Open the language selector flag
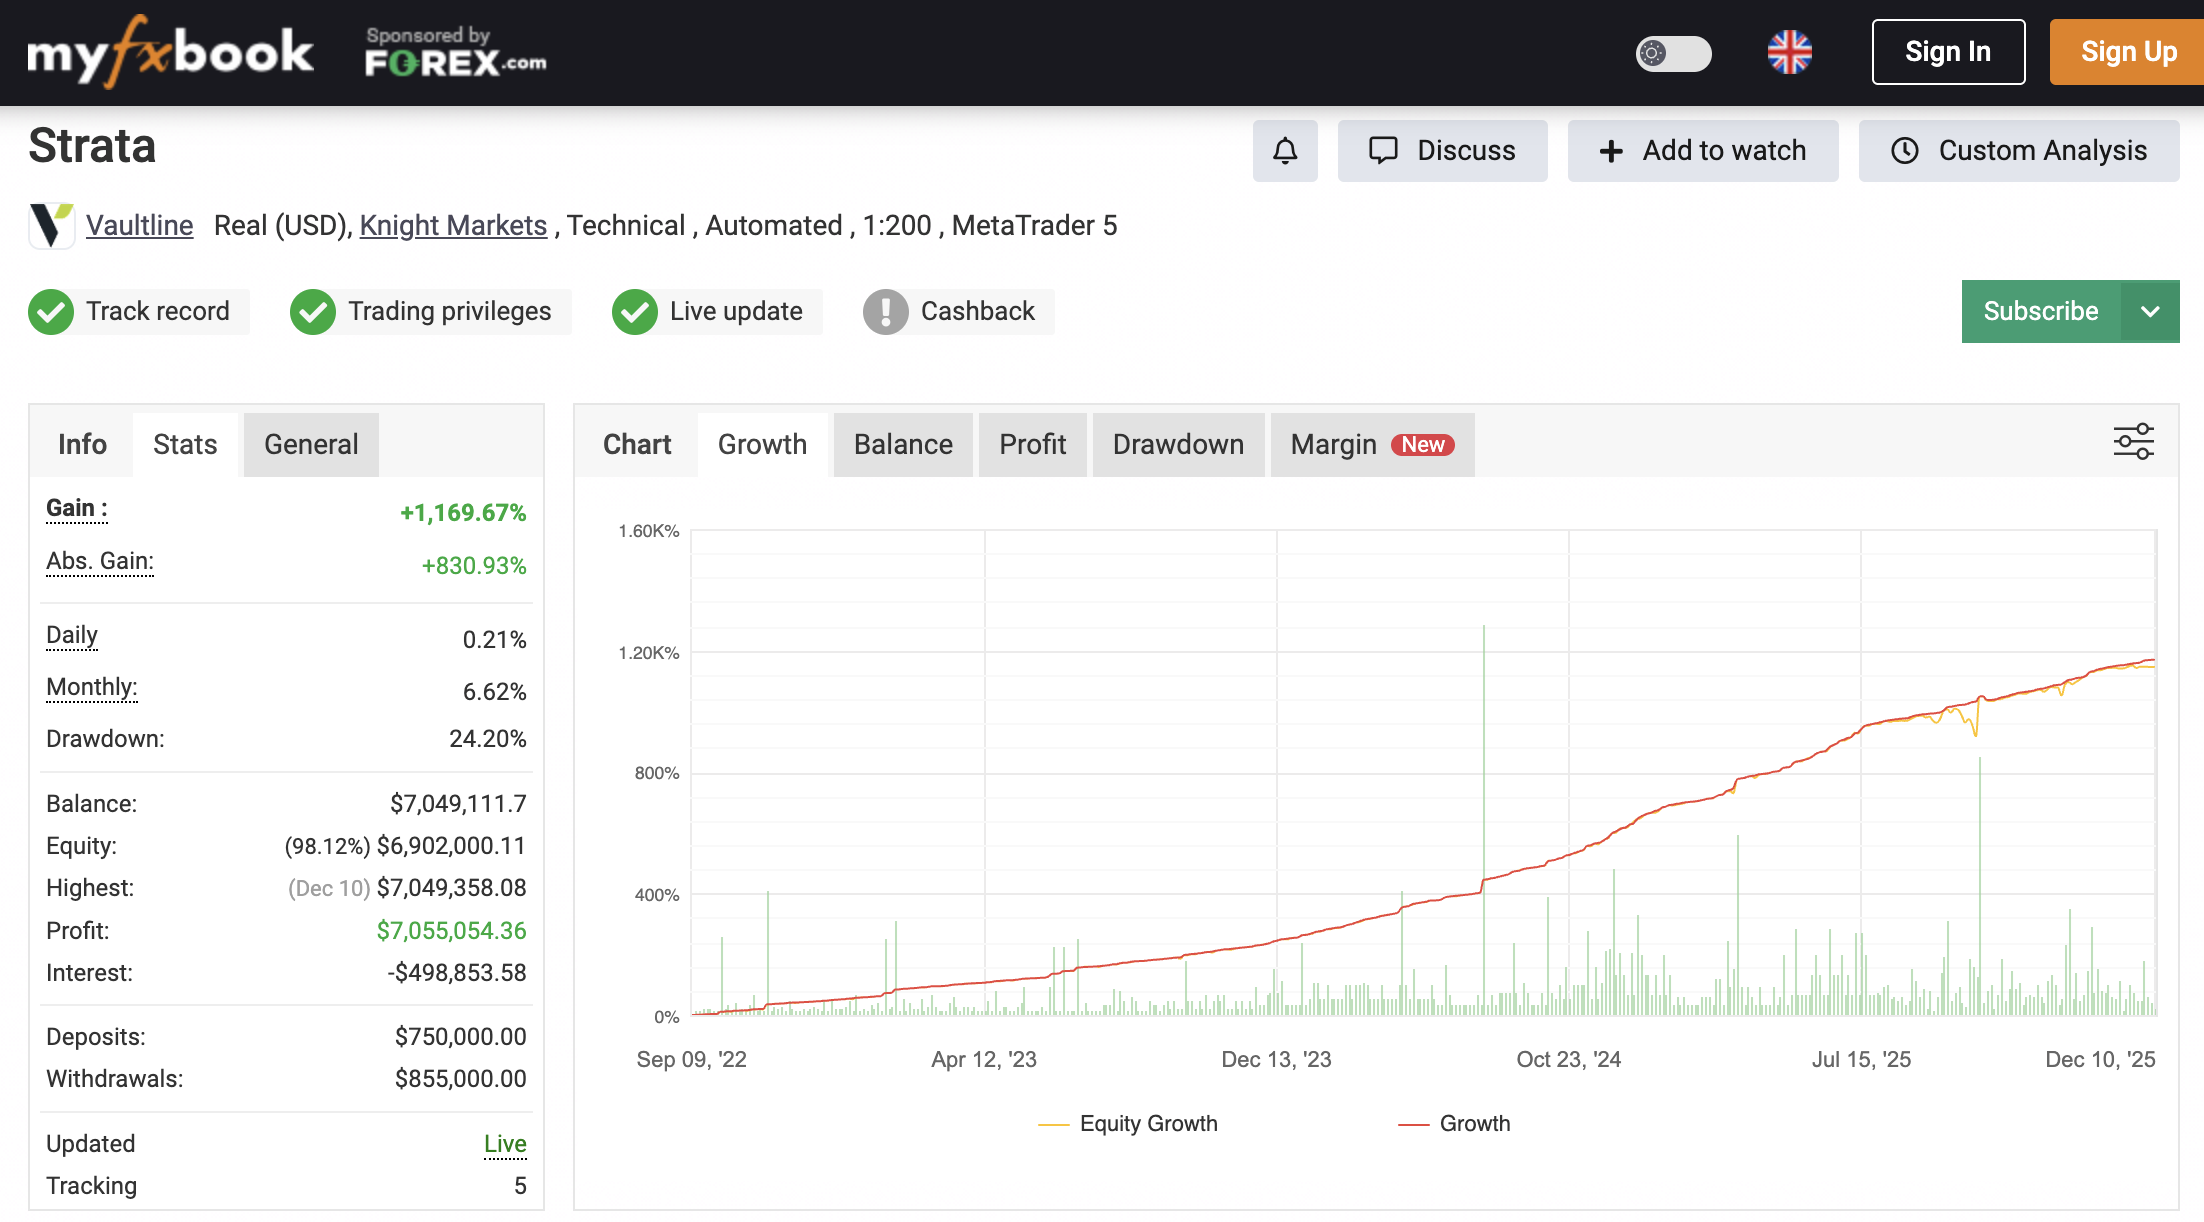The image size is (2204, 1222). click(1790, 52)
